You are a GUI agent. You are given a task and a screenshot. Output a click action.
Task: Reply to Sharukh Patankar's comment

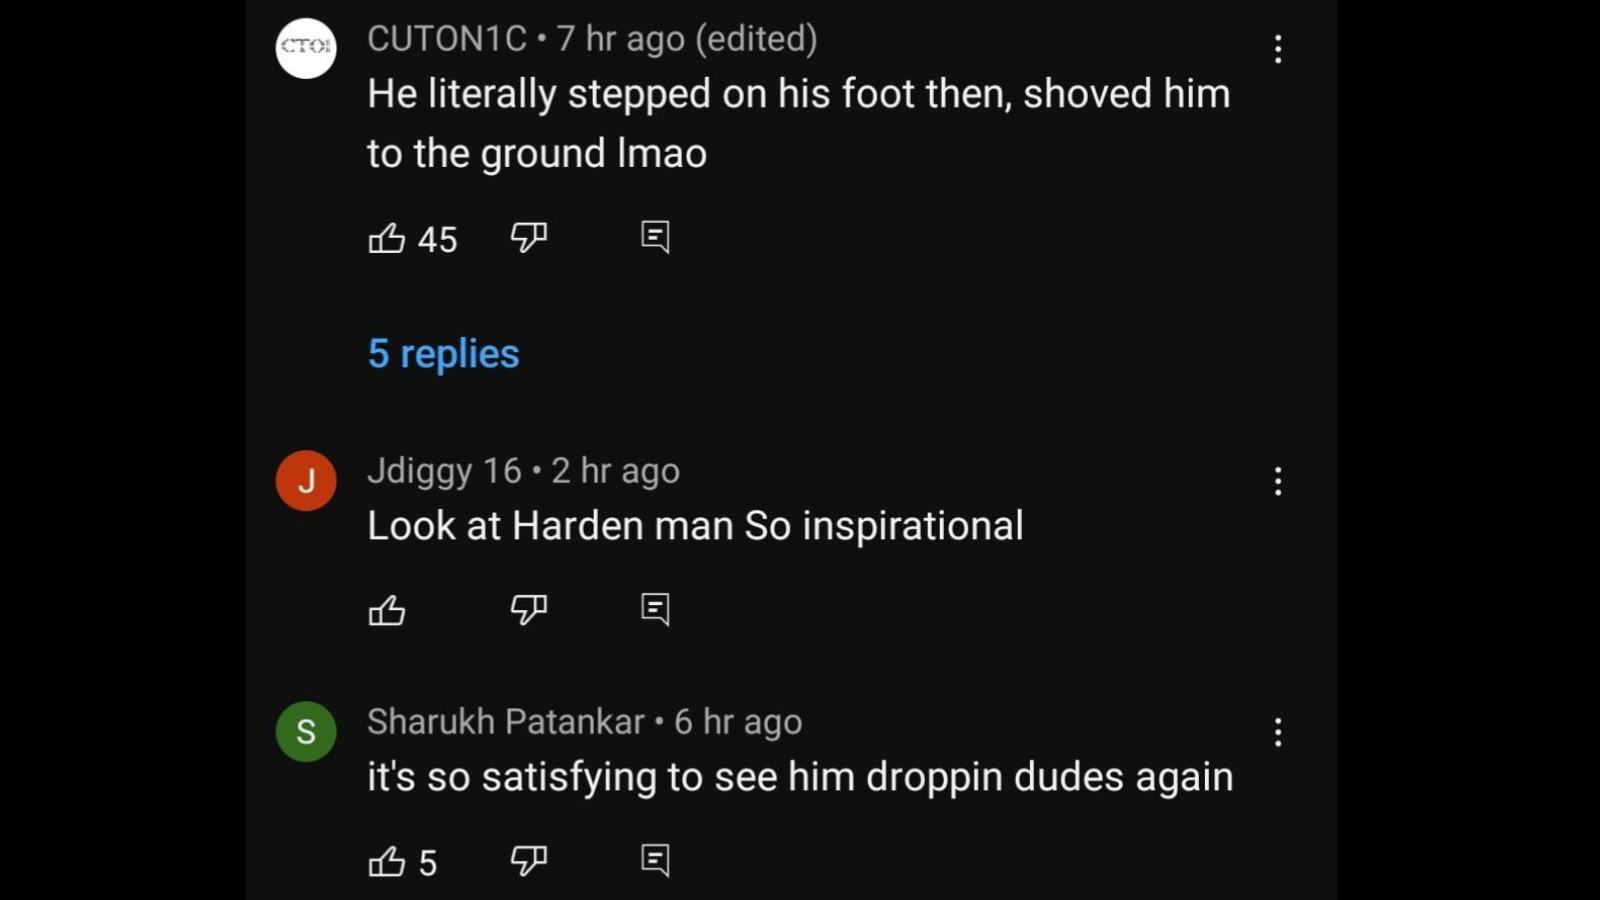tap(655, 860)
